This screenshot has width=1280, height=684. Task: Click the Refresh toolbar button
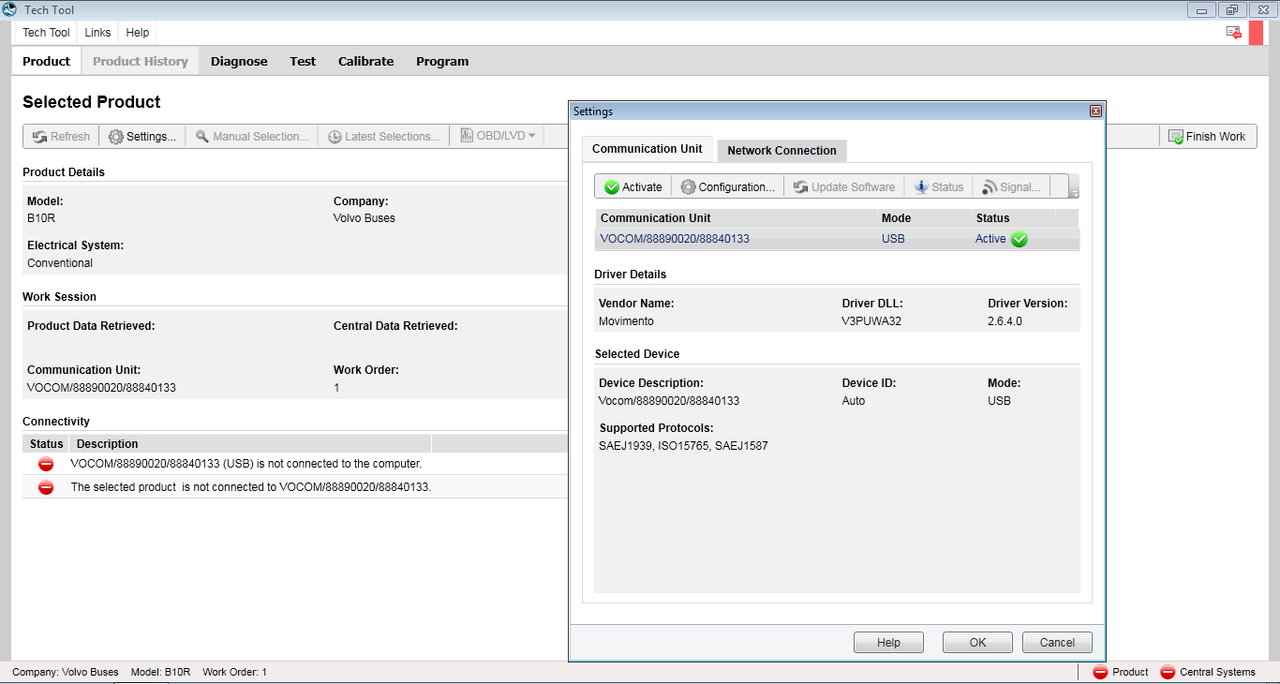click(x=61, y=136)
